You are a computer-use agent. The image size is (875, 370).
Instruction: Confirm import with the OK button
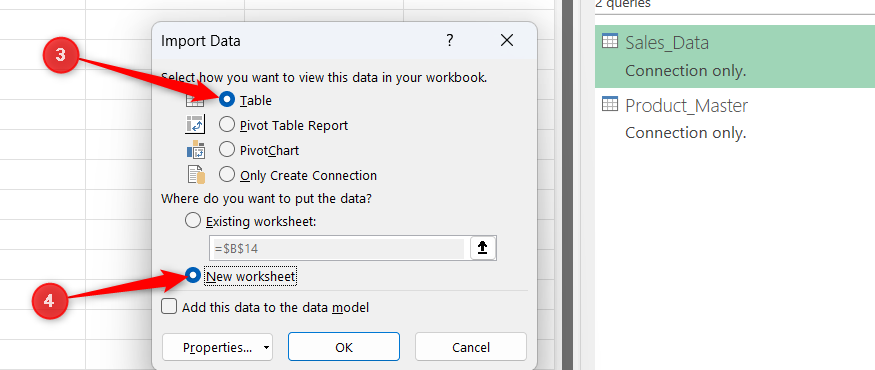pos(344,347)
